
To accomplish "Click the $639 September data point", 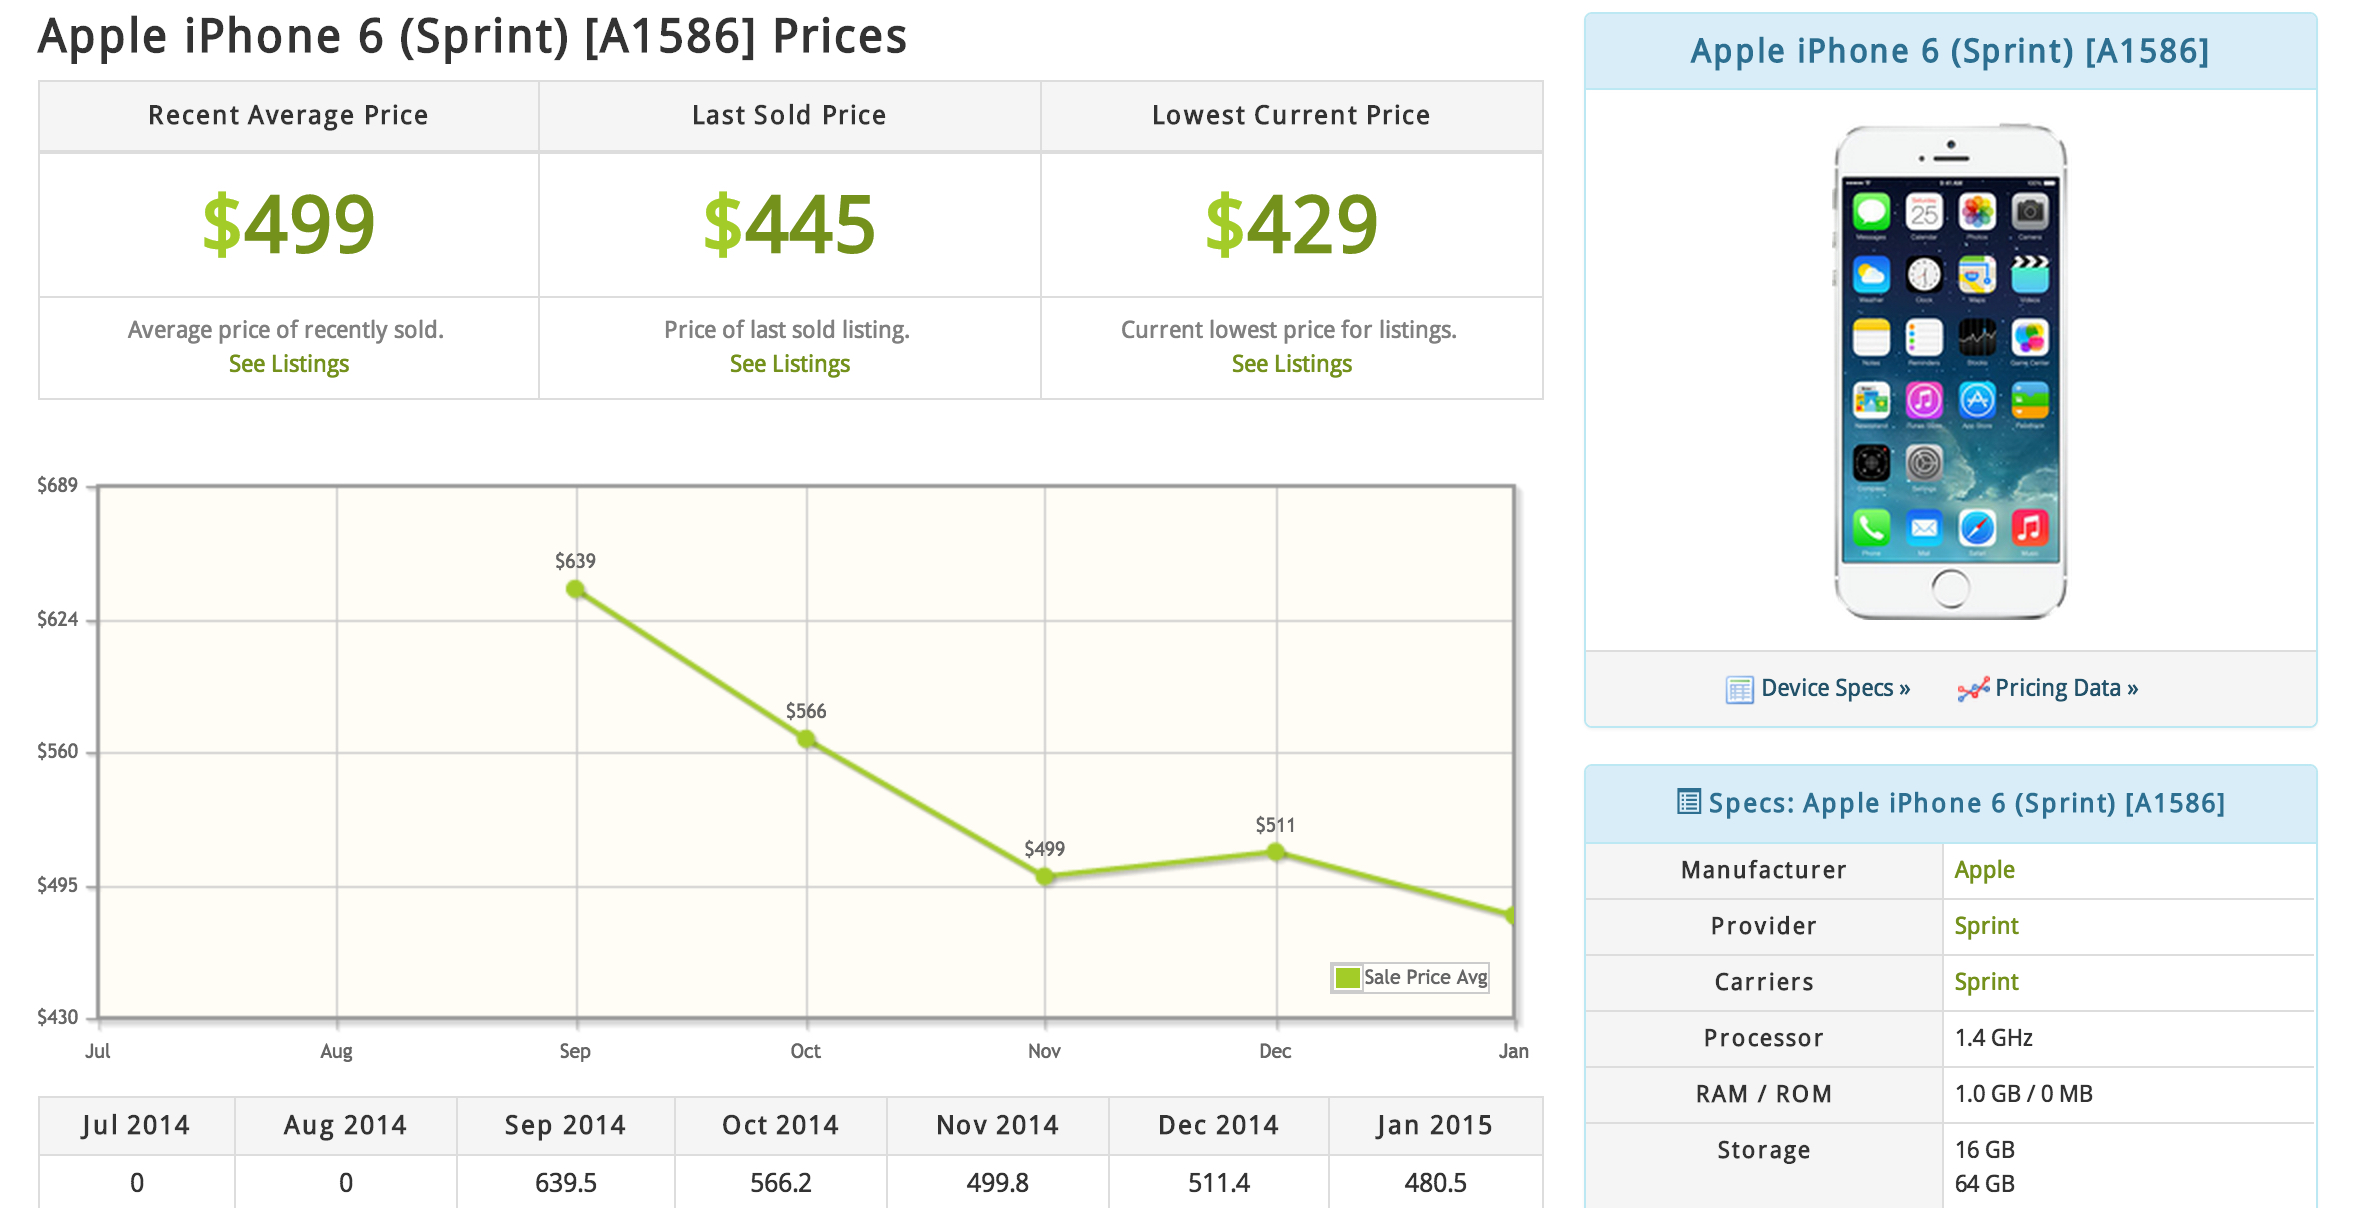I will (x=575, y=589).
